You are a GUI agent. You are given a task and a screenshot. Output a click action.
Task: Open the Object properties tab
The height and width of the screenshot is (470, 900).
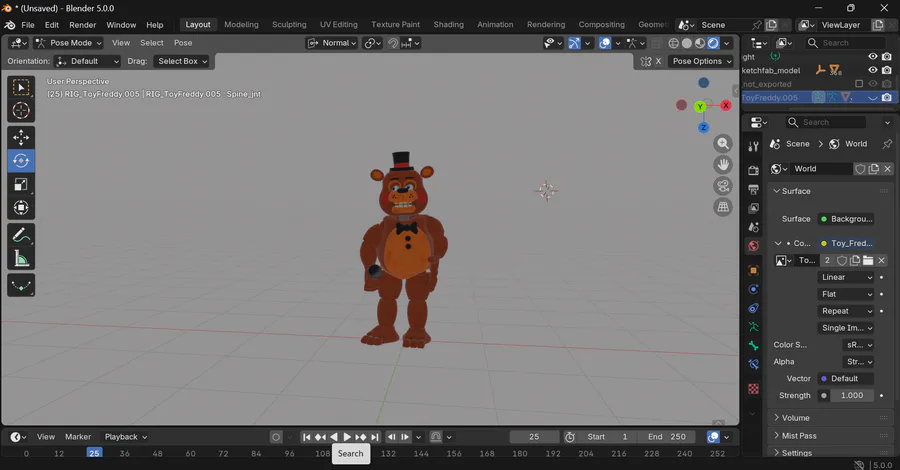tap(754, 270)
